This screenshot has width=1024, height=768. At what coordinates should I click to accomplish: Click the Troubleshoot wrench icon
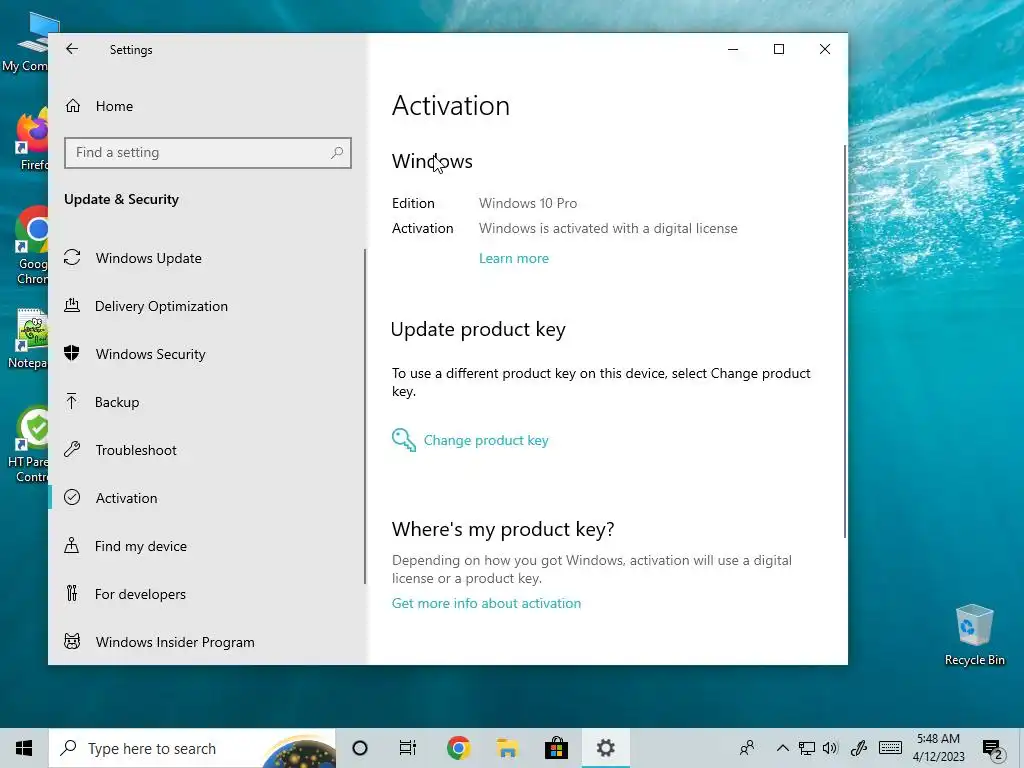(72, 449)
